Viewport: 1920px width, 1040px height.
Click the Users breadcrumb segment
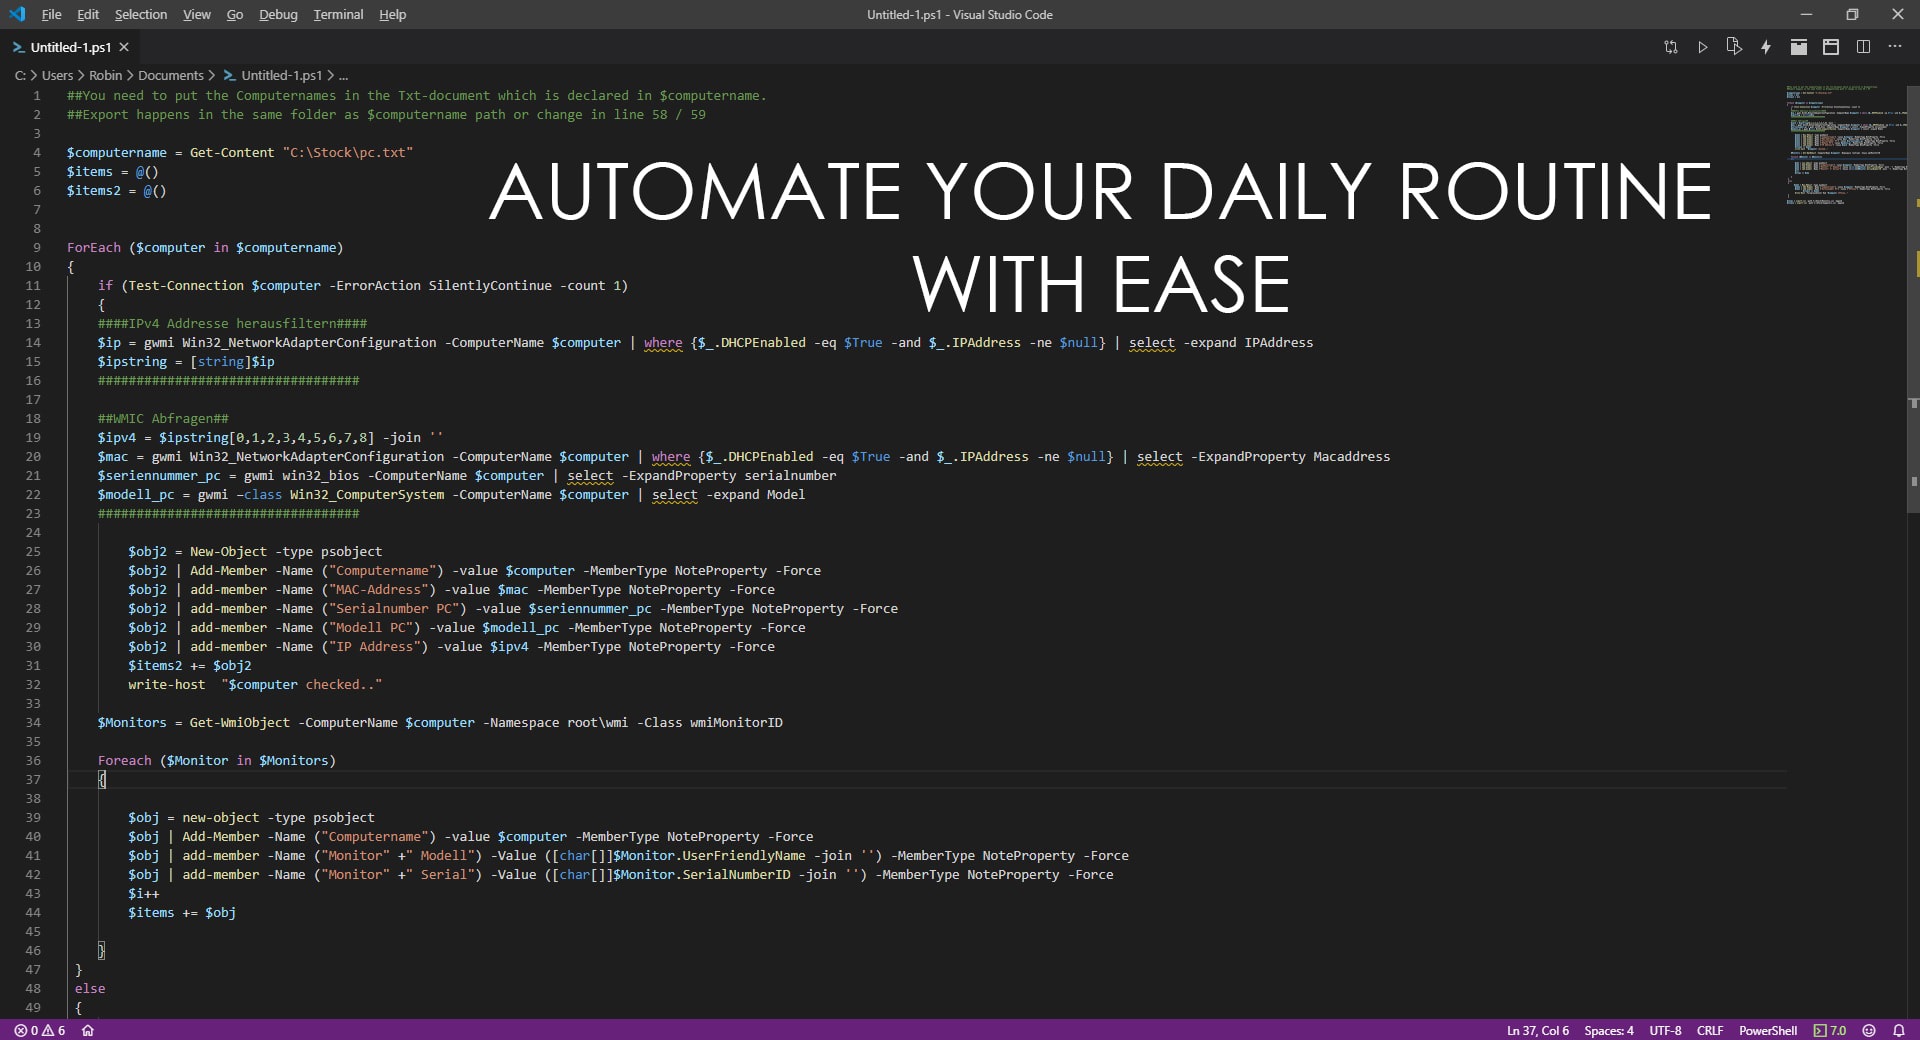(x=57, y=75)
